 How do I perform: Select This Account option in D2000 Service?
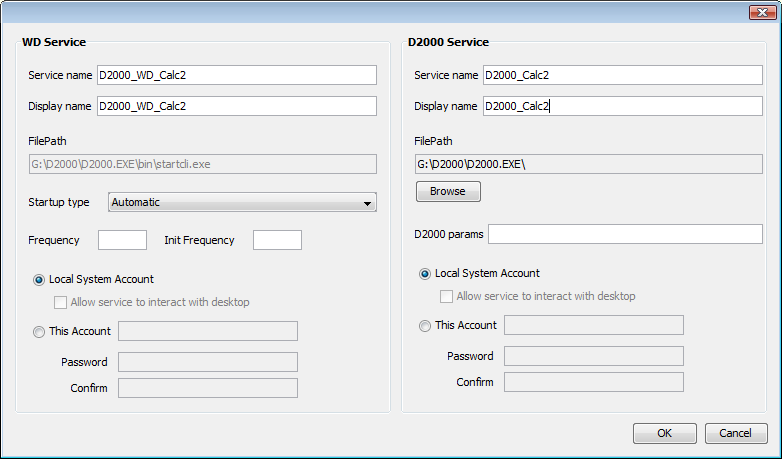pyautogui.click(x=425, y=326)
